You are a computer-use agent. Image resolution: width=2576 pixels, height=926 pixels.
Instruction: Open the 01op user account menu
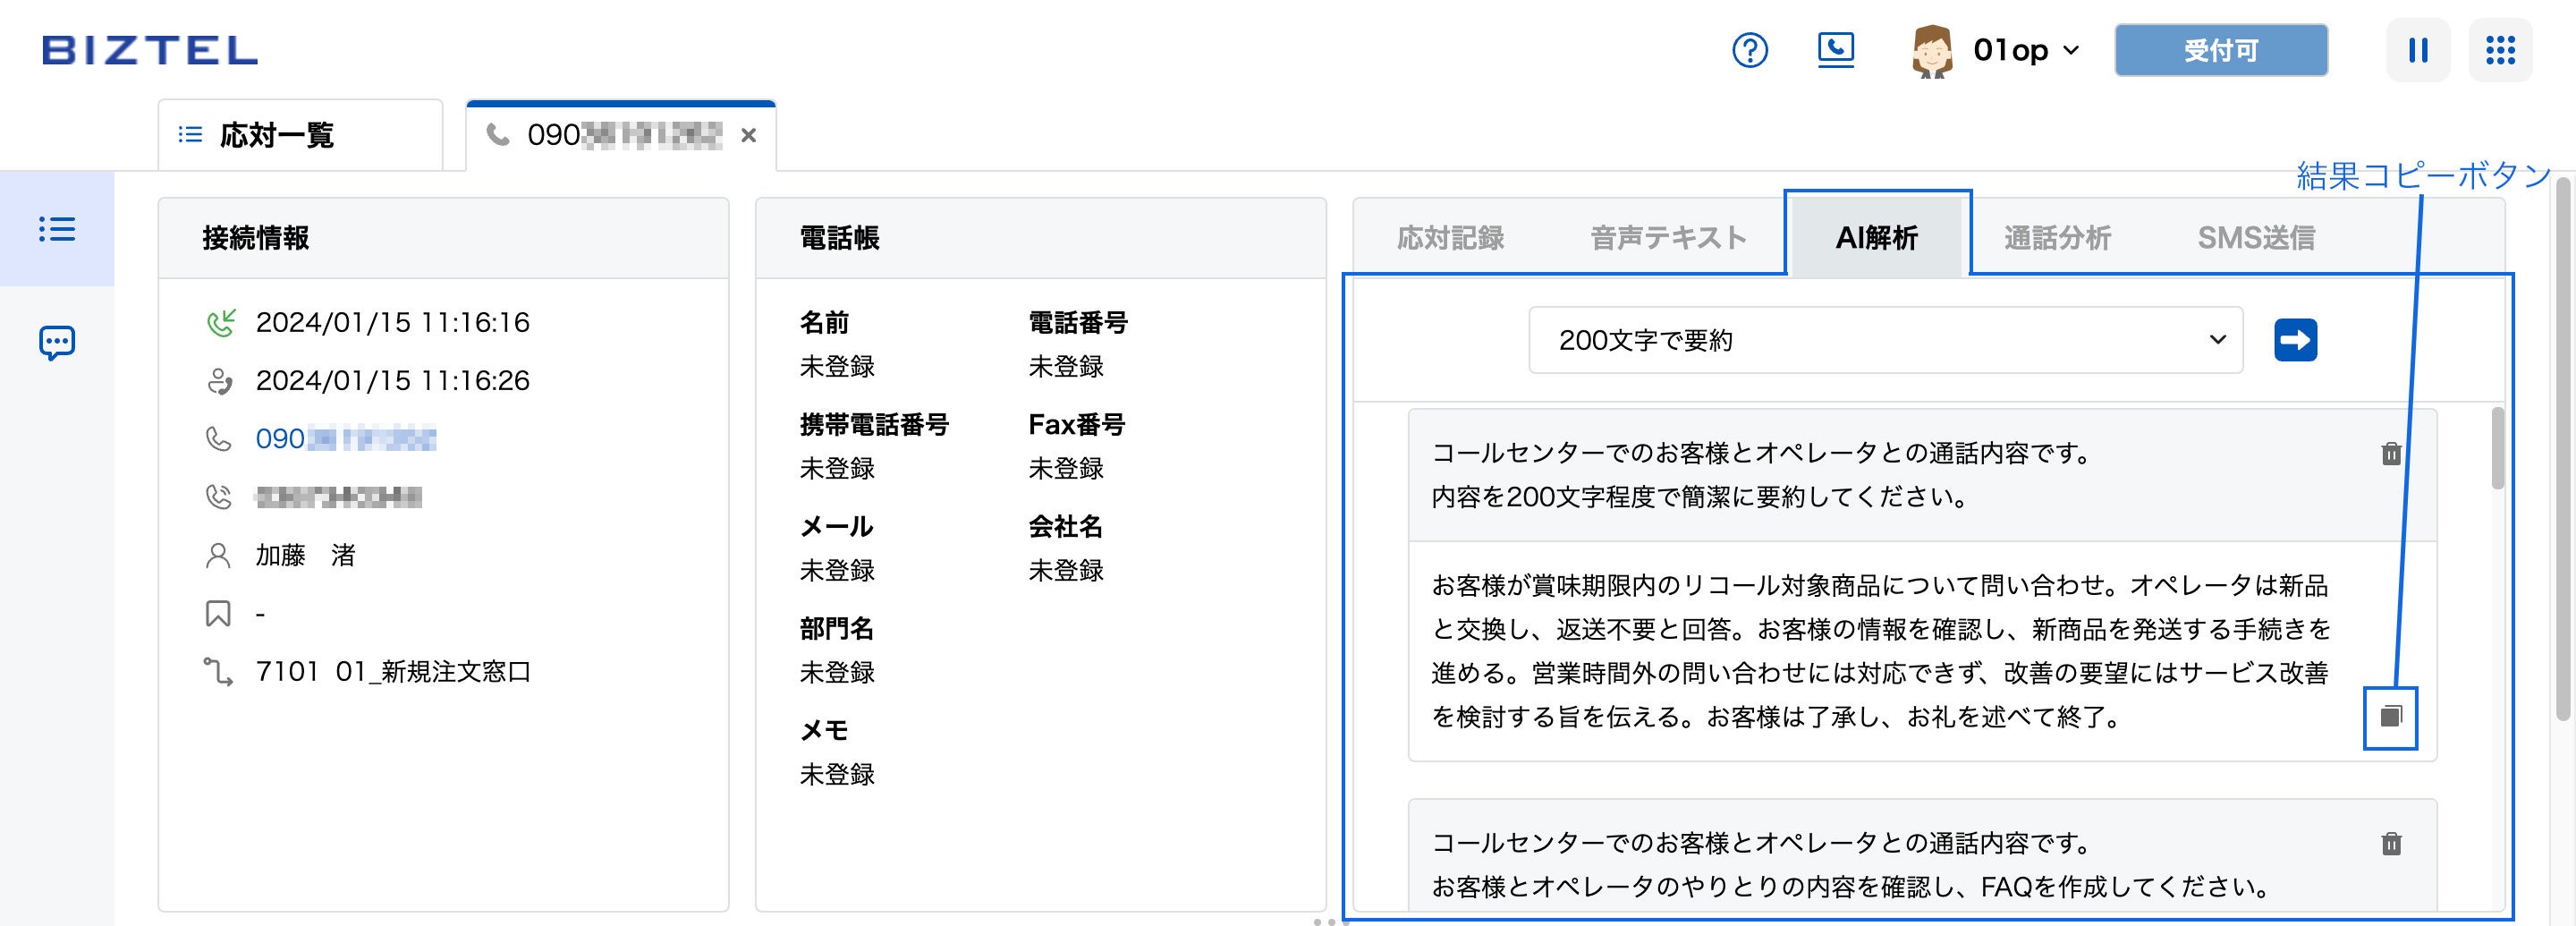click(2022, 50)
